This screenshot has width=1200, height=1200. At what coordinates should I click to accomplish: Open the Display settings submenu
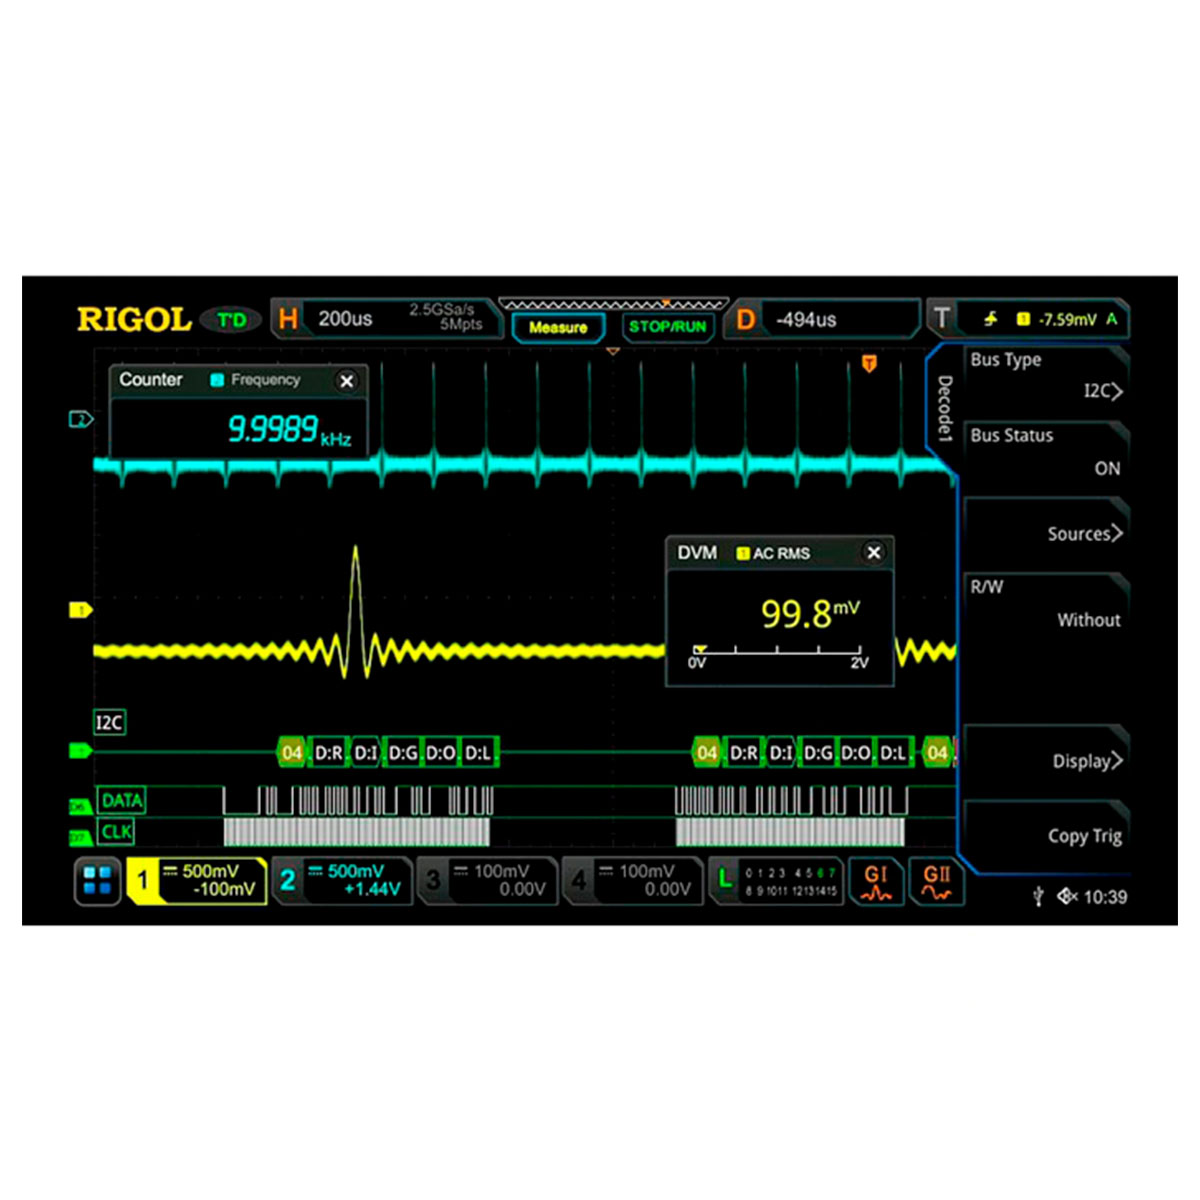1086,761
